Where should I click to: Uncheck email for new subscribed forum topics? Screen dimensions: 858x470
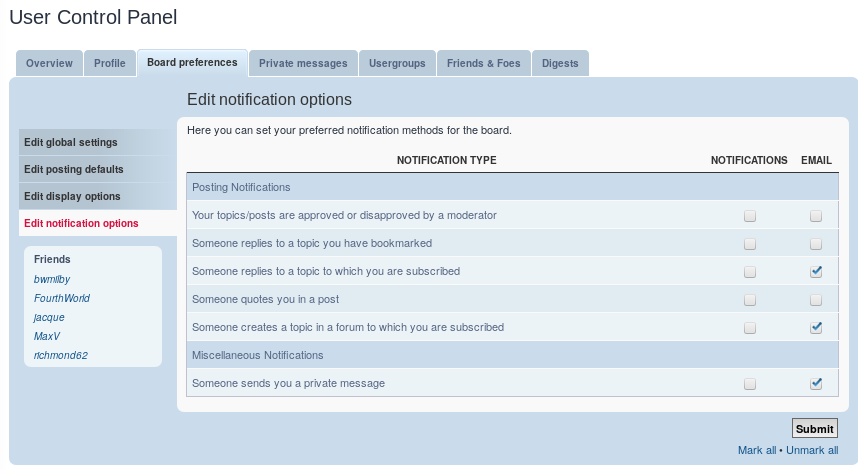pos(816,327)
